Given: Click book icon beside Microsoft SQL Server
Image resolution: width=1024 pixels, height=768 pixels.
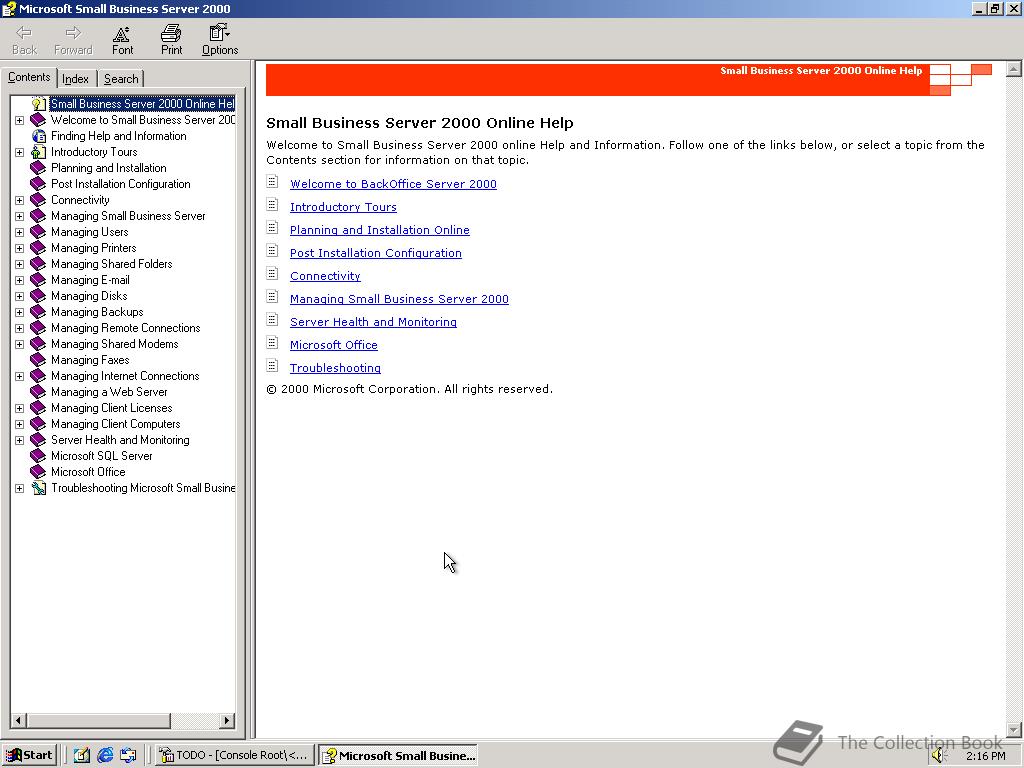Looking at the screenshot, I should tap(39, 456).
